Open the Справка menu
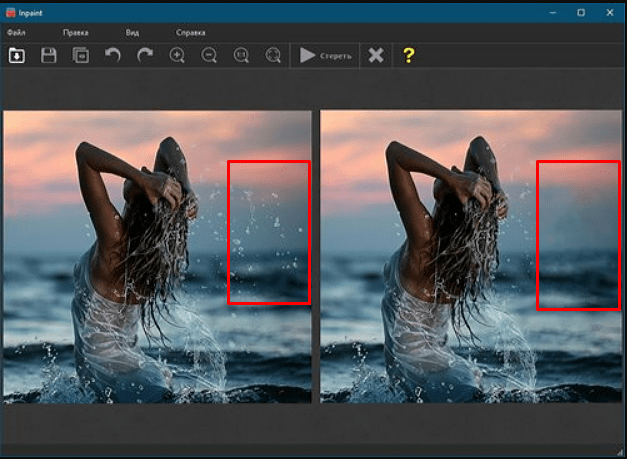This screenshot has height=459, width=627. tap(190, 33)
